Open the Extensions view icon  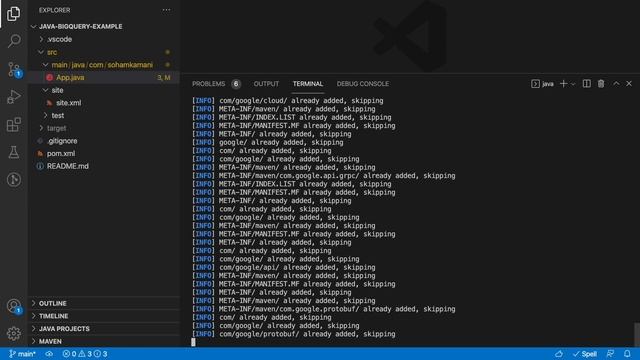13,124
